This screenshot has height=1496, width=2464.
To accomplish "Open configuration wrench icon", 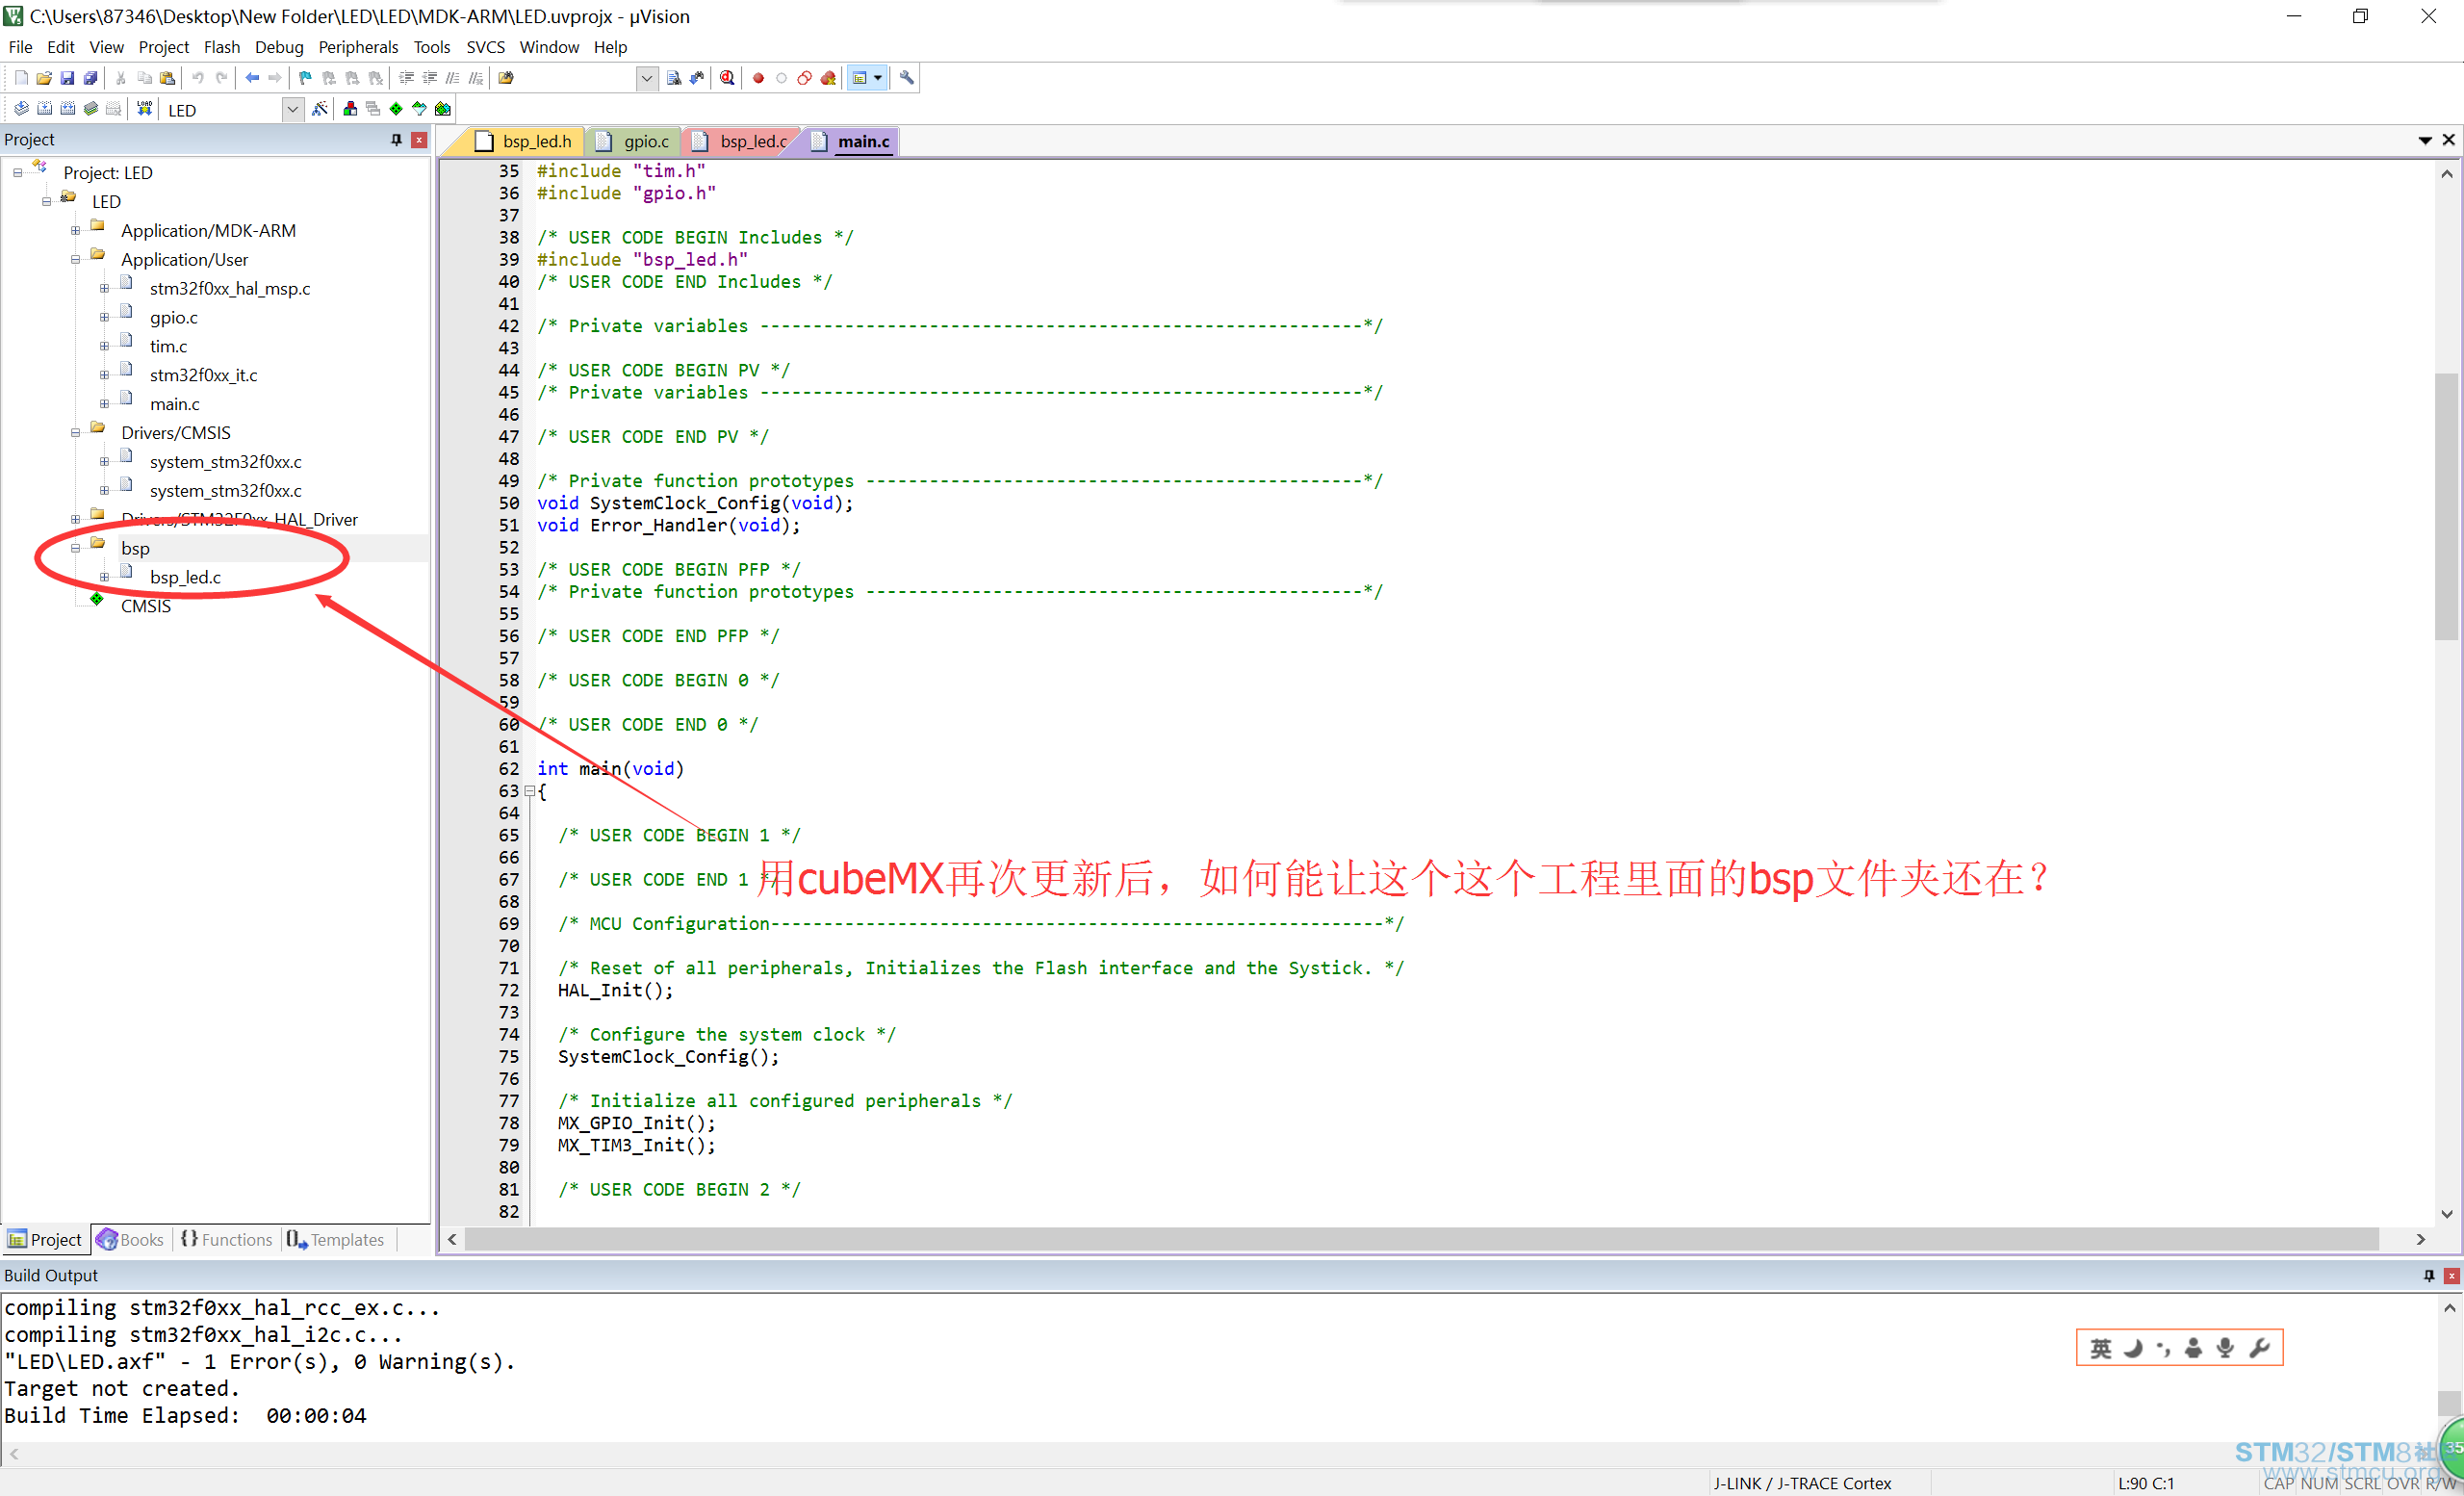I will [906, 78].
